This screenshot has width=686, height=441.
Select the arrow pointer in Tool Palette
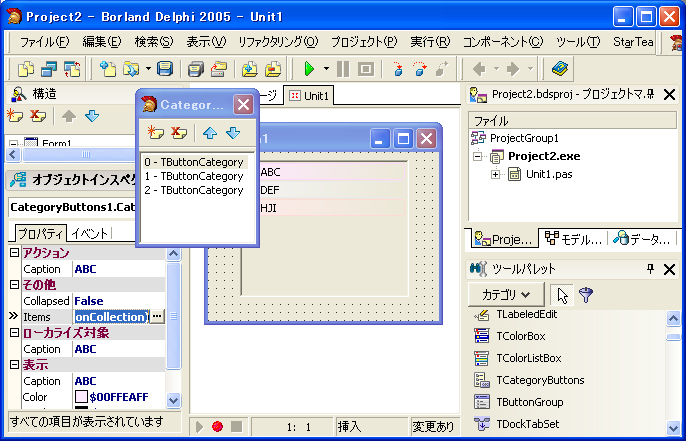[x=563, y=294]
